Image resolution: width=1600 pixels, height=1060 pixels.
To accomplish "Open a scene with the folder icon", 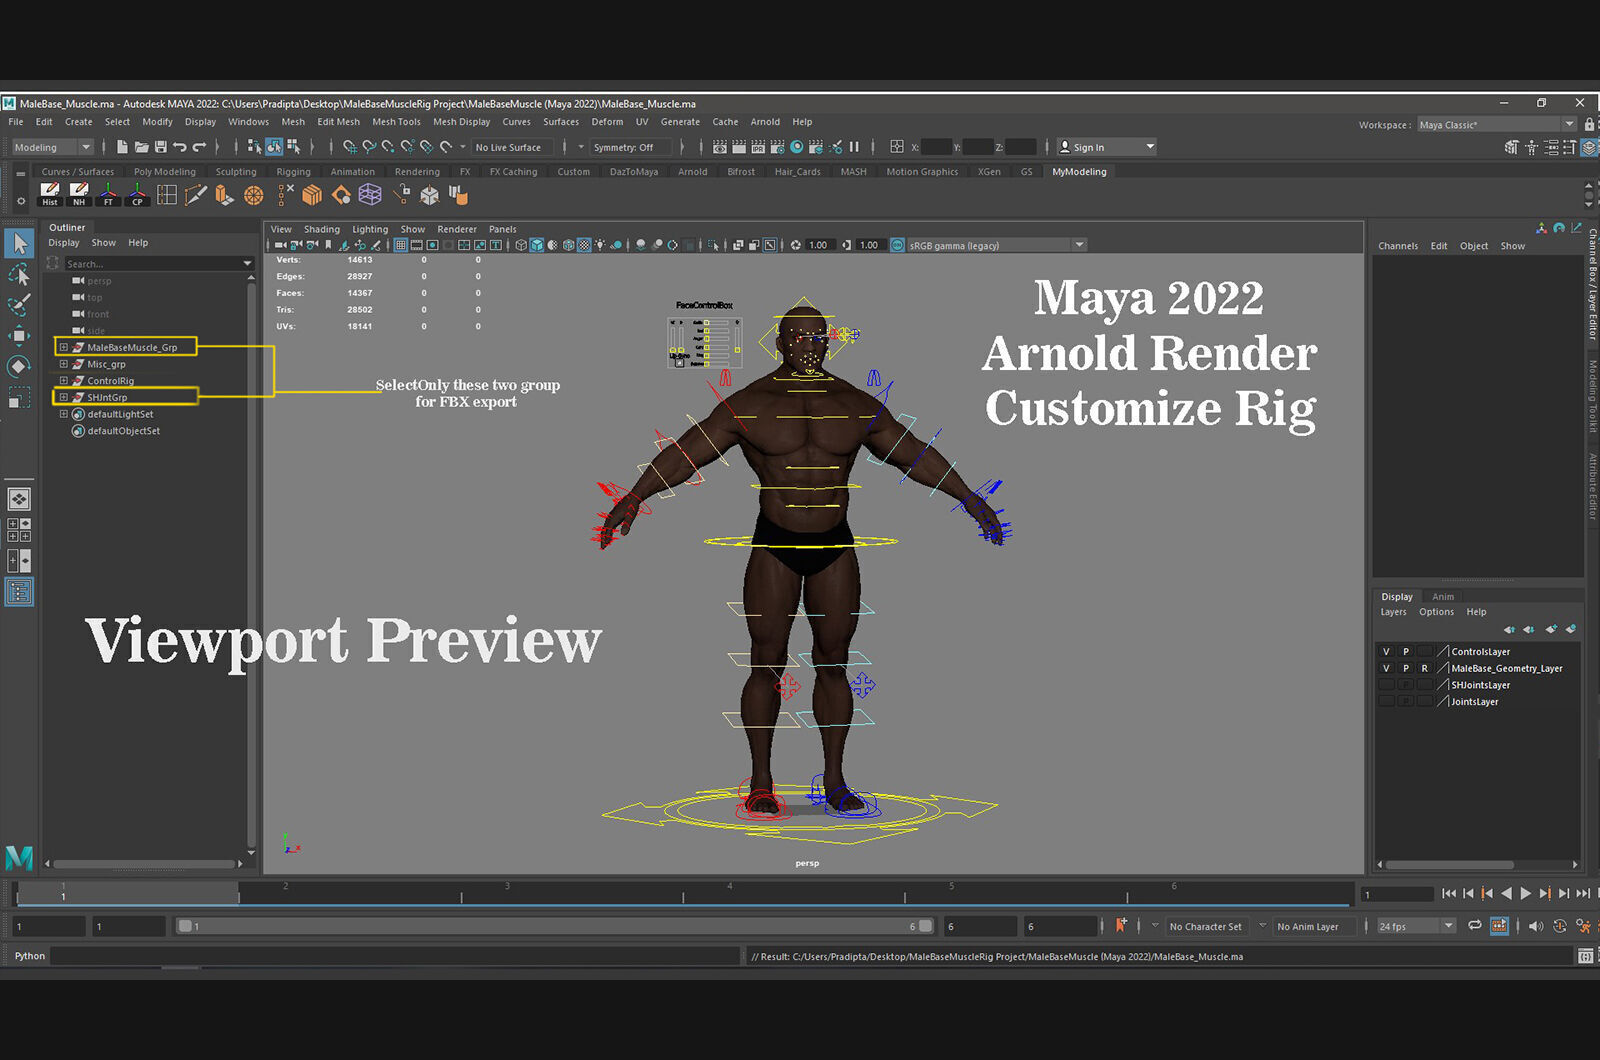I will tap(141, 147).
